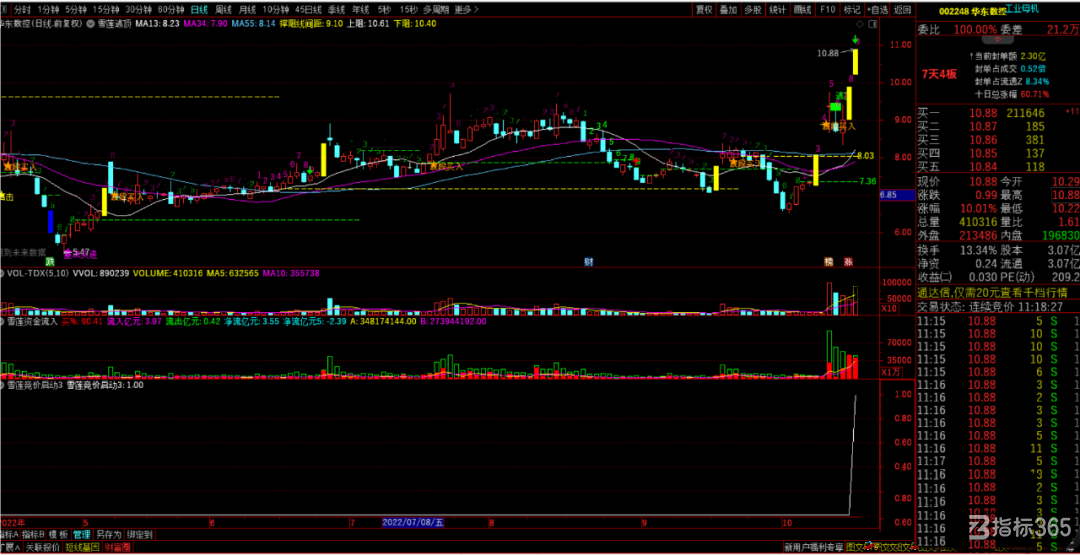Switch to the 月线 monthly chart tab
This screenshot has height=555, width=1080.
click(x=247, y=10)
